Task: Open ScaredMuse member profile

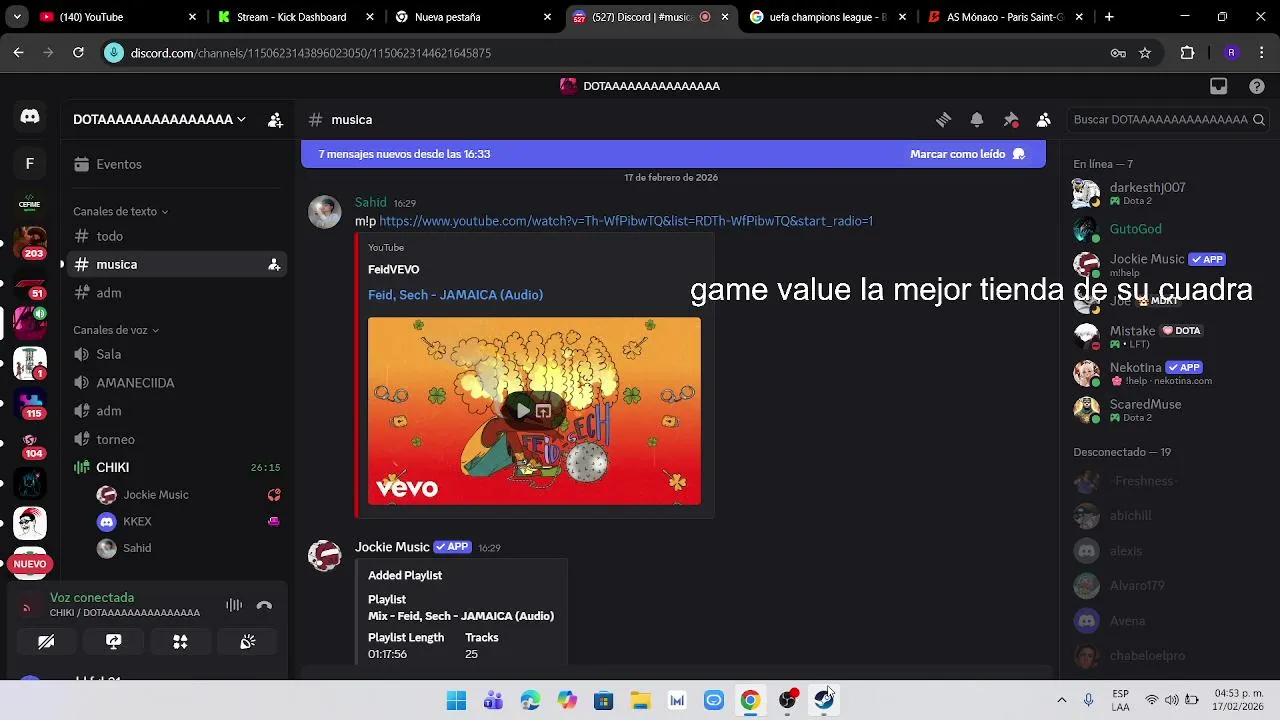Action: pyautogui.click(x=1165, y=410)
